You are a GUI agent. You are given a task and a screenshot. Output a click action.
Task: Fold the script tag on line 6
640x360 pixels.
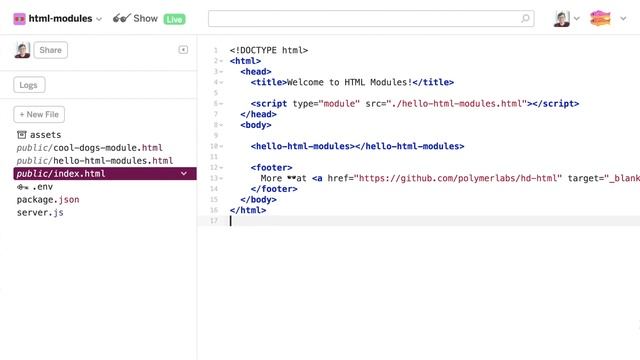pos(221,104)
